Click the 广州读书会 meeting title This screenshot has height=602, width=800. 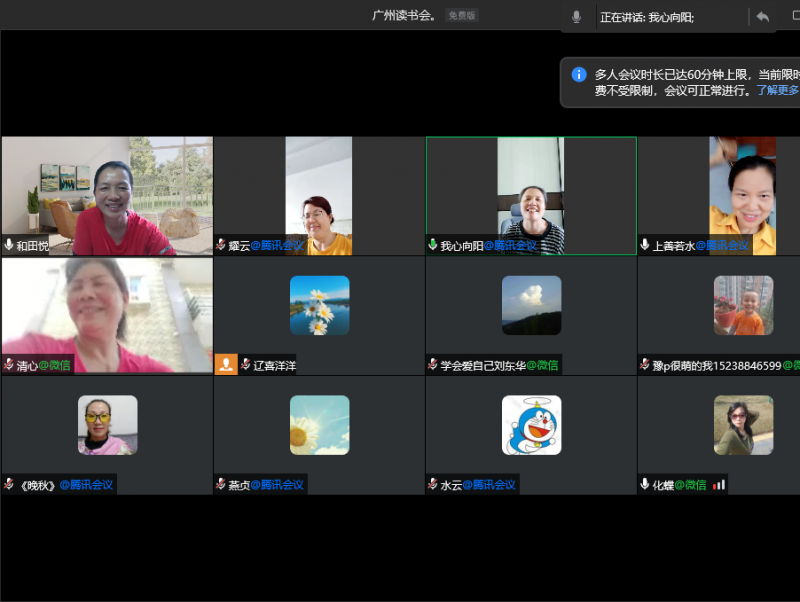[403, 16]
